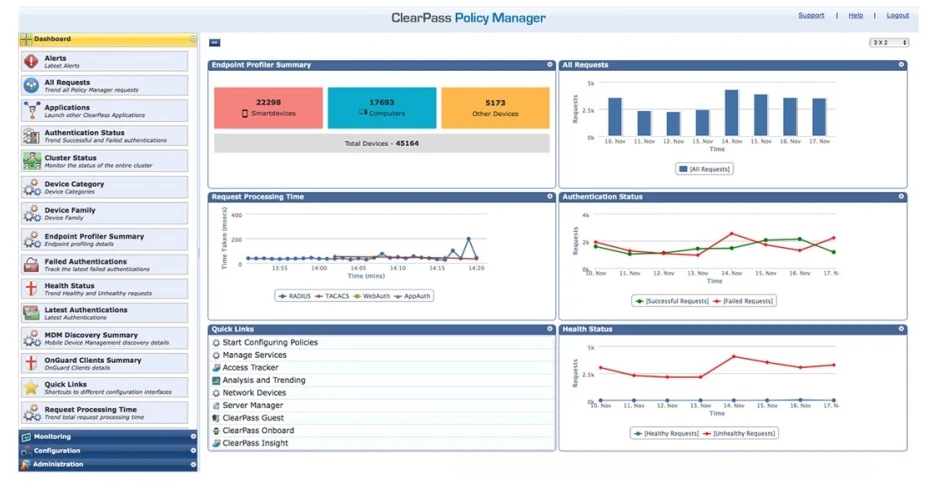Toggle Failed Requests legend entry
This screenshot has height=488, width=929.
(x=744, y=301)
